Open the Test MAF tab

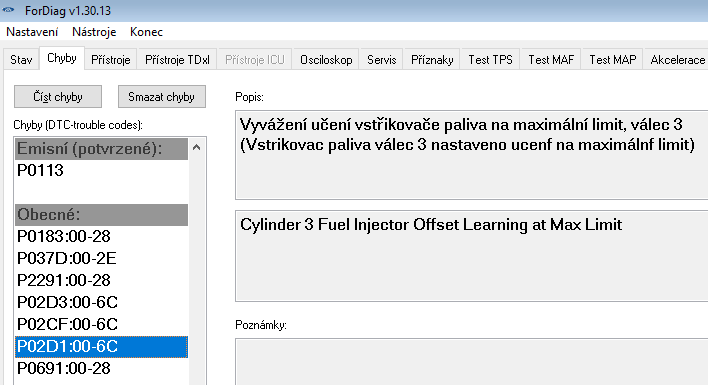(x=551, y=60)
